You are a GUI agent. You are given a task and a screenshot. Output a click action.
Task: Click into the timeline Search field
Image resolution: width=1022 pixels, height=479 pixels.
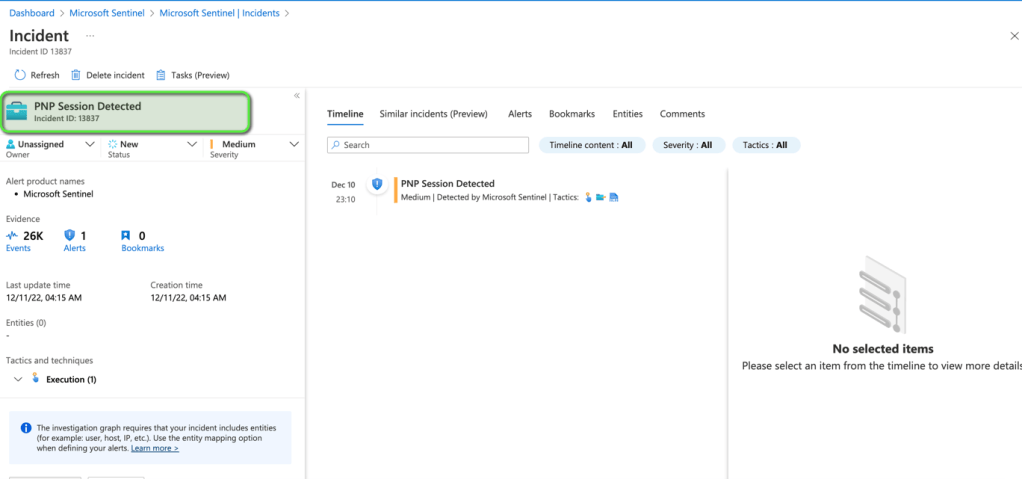[x=428, y=145]
